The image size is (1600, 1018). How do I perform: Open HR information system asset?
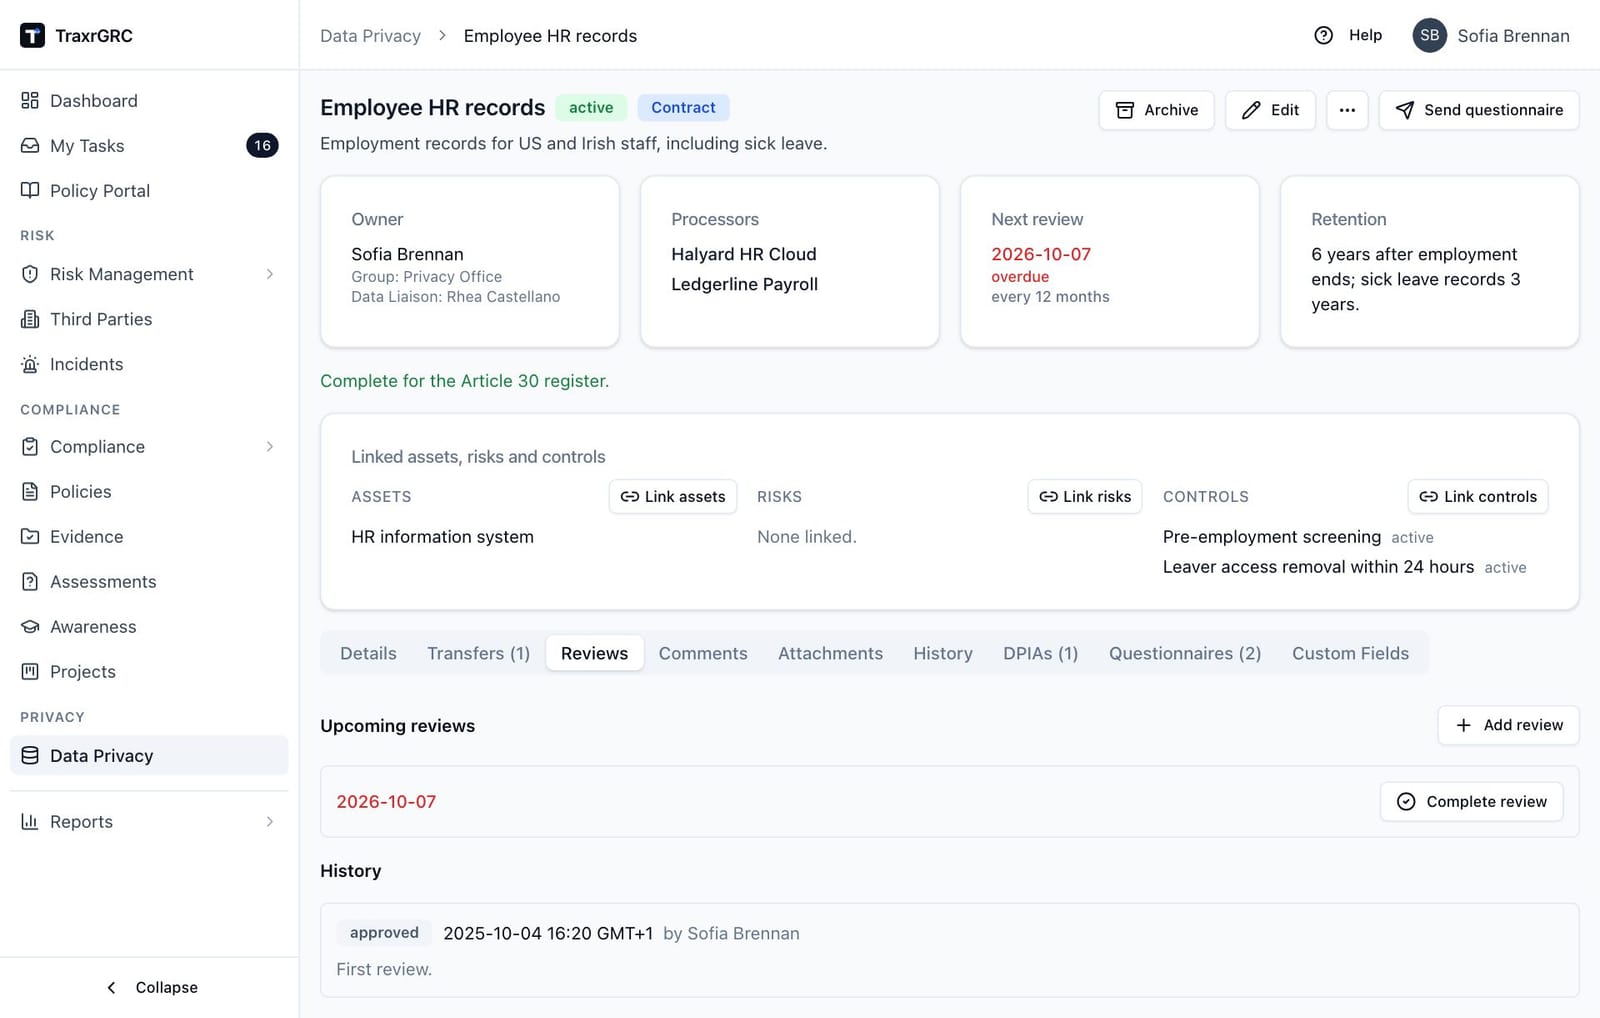[442, 537]
